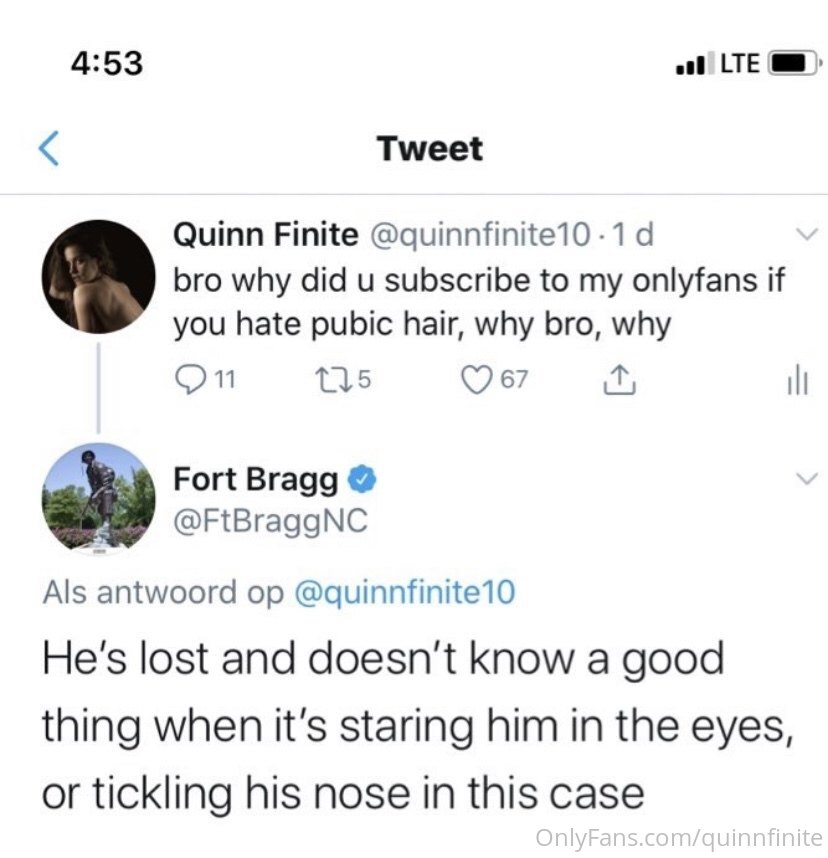This screenshot has width=828, height=858.
Task: View tweet analytics bar chart icon
Action: pyautogui.click(x=798, y=379)
